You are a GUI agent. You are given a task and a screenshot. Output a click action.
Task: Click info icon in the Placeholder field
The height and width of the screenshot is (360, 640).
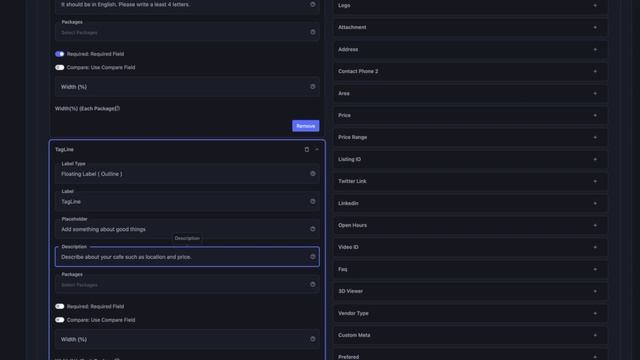pos(313,229)
